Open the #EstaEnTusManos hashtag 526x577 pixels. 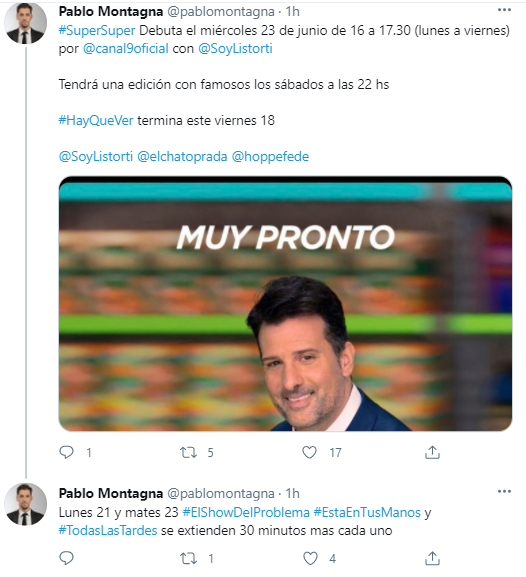(x=367, y=513)
